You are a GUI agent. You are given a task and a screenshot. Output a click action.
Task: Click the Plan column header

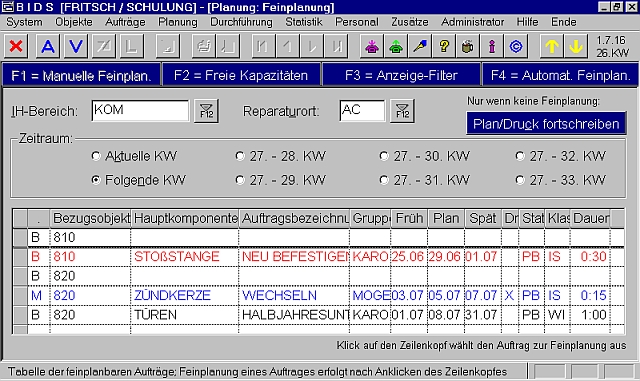pyautogui.click(x=446, y=218)
